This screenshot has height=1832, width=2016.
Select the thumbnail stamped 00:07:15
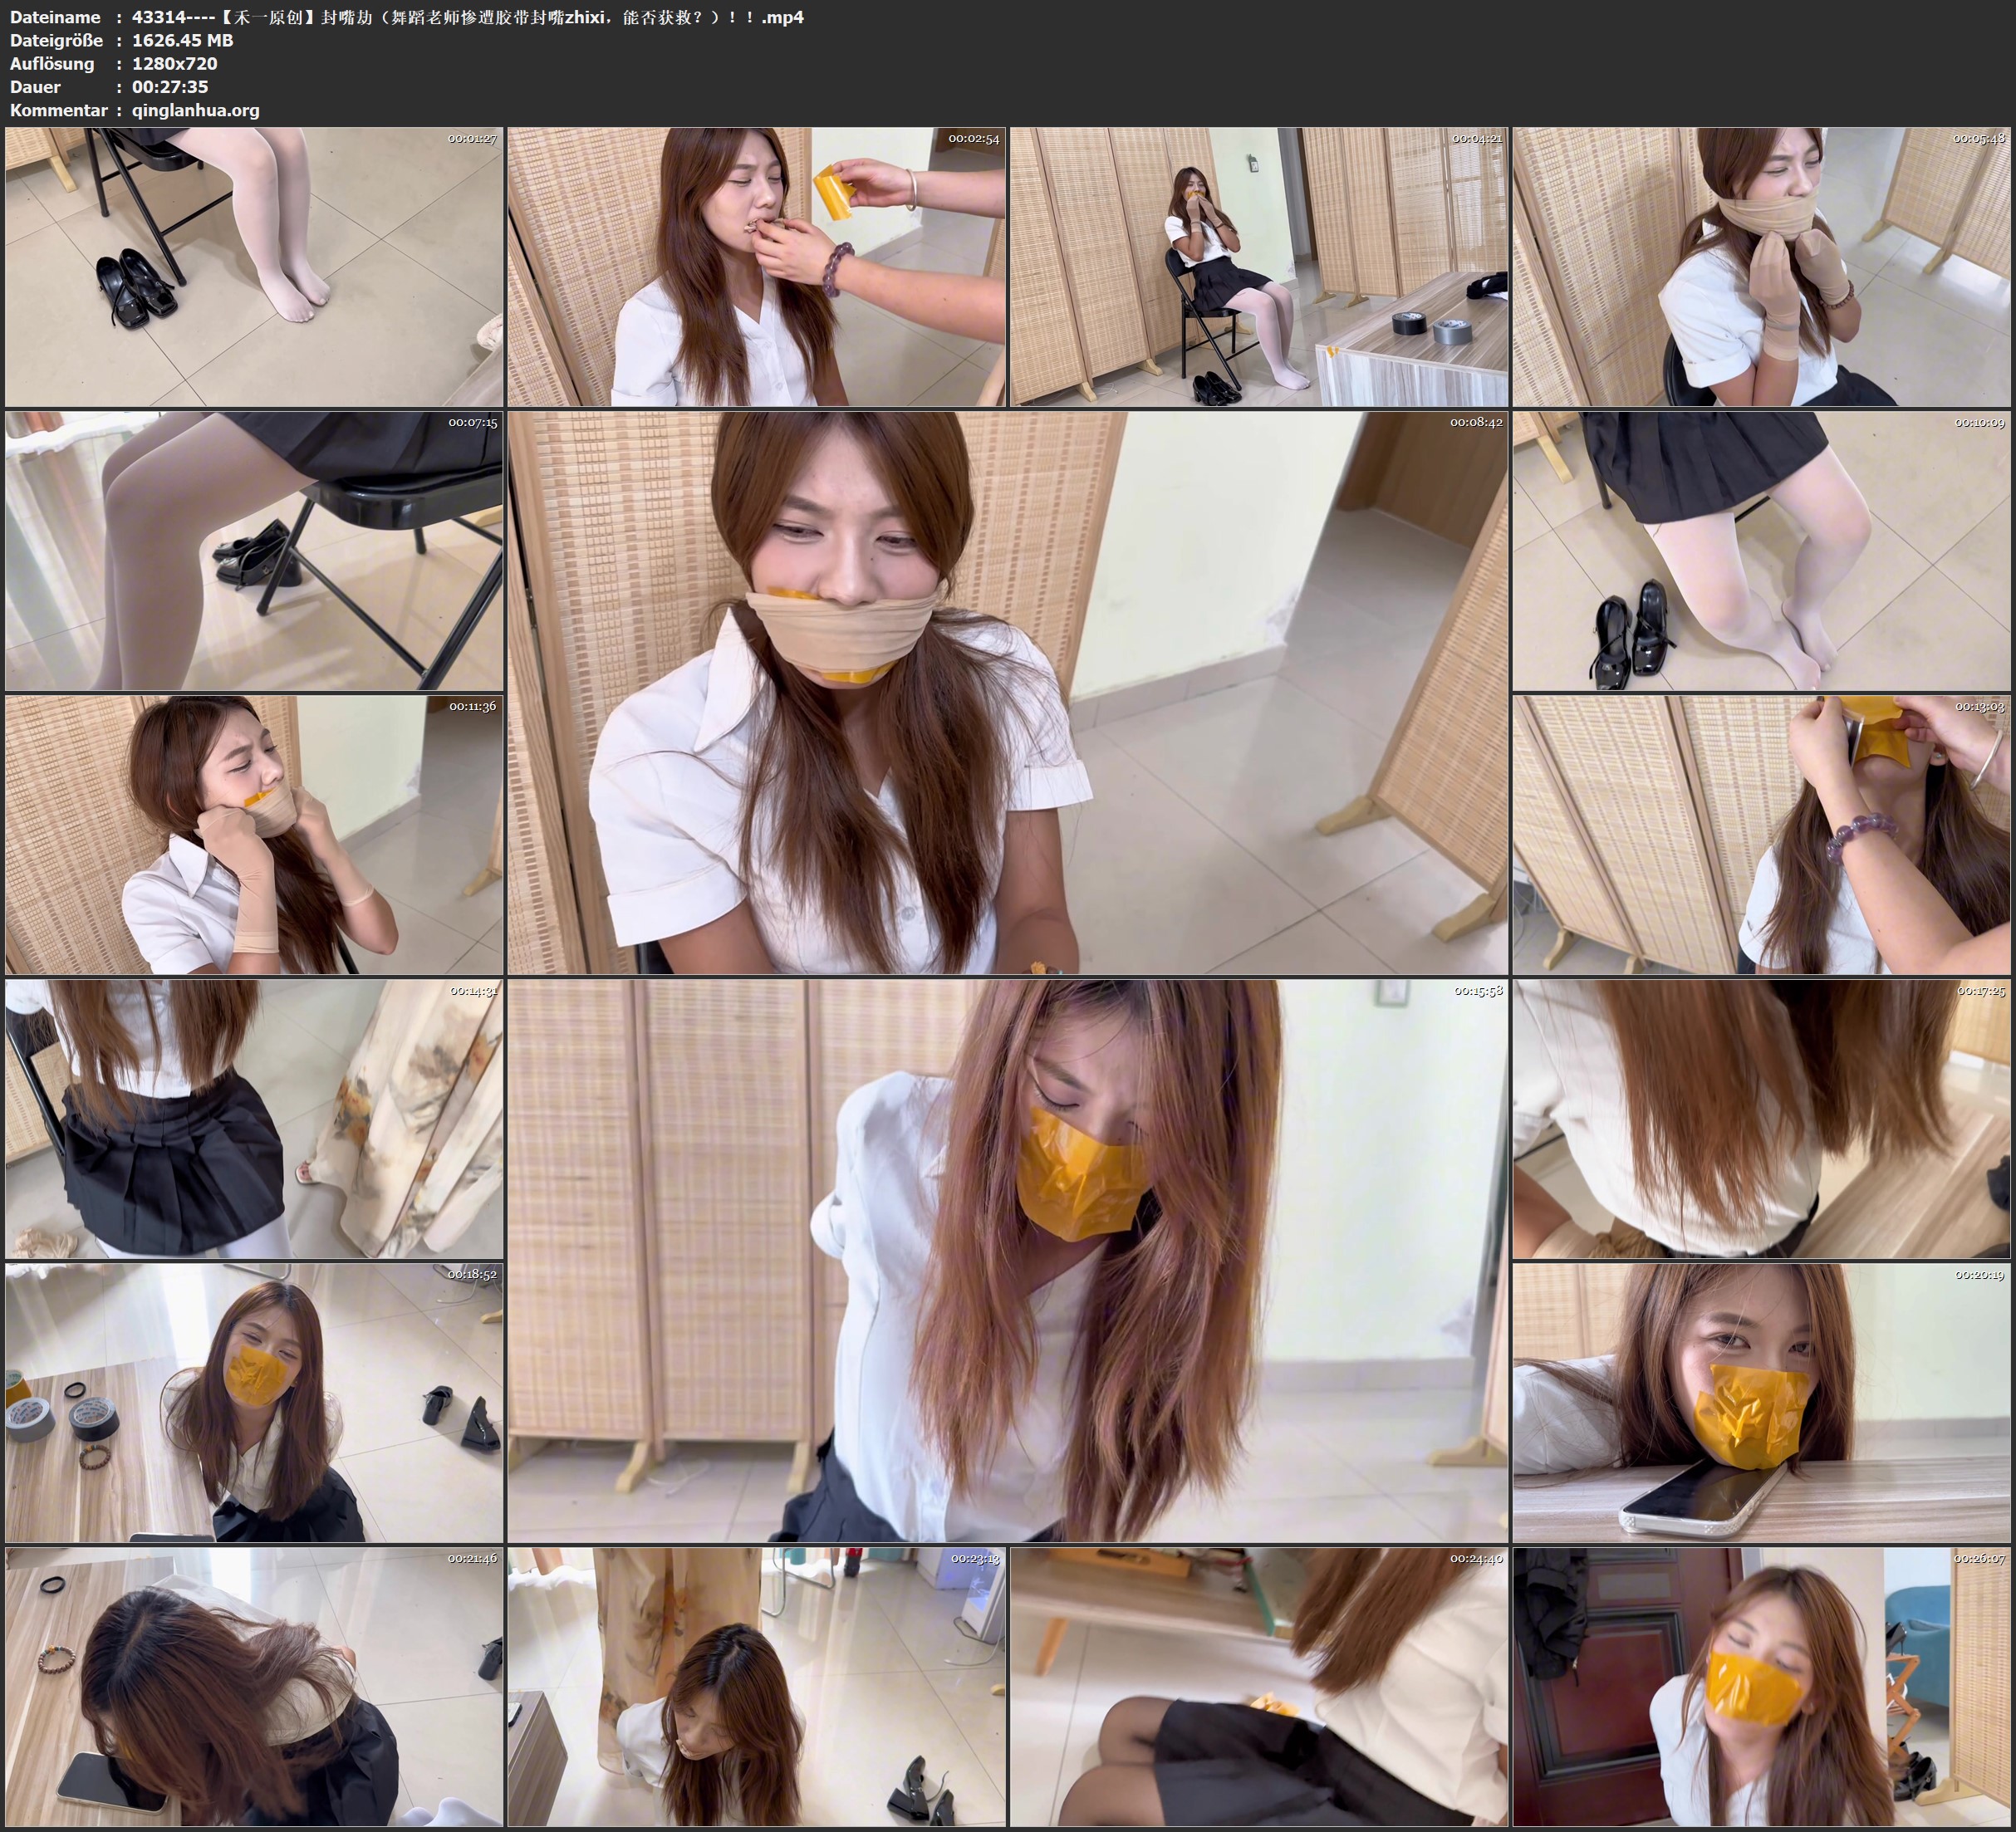[254, 551]
